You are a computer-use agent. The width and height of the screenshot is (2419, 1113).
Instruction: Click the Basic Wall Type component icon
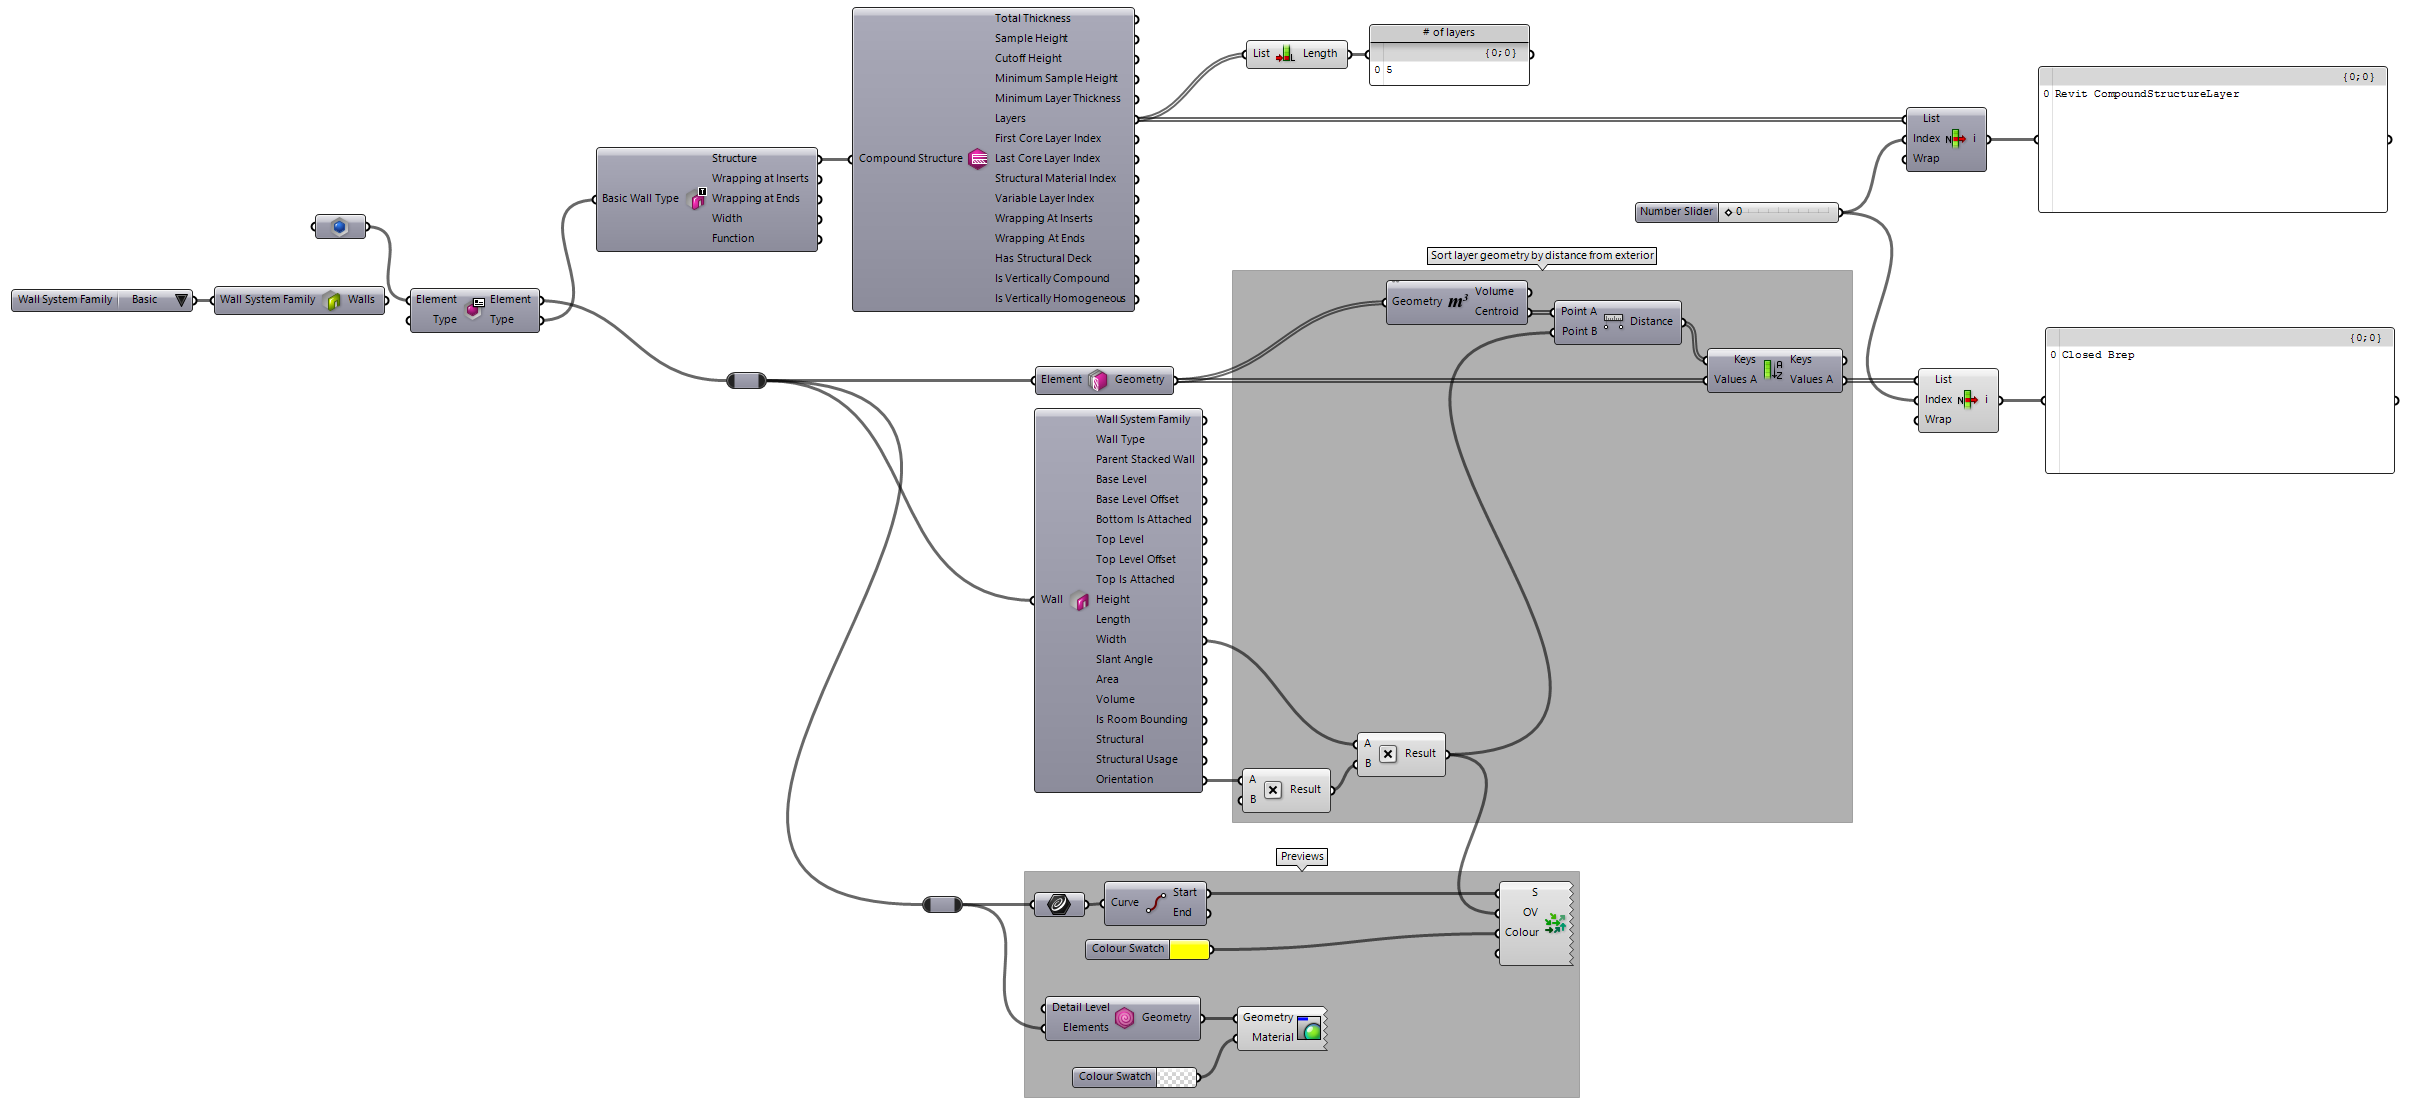[697, 199]
